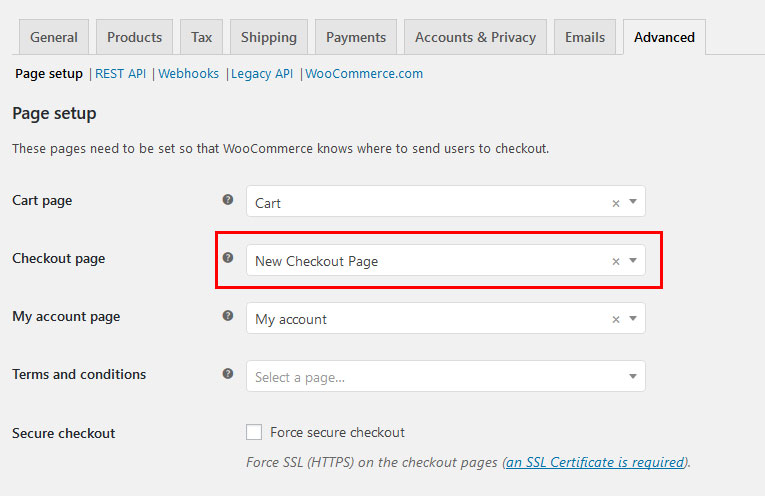Go to the Shipping tab
Image resolution: width=765 pixels, height=496 pixels.
tap(269, 37)
